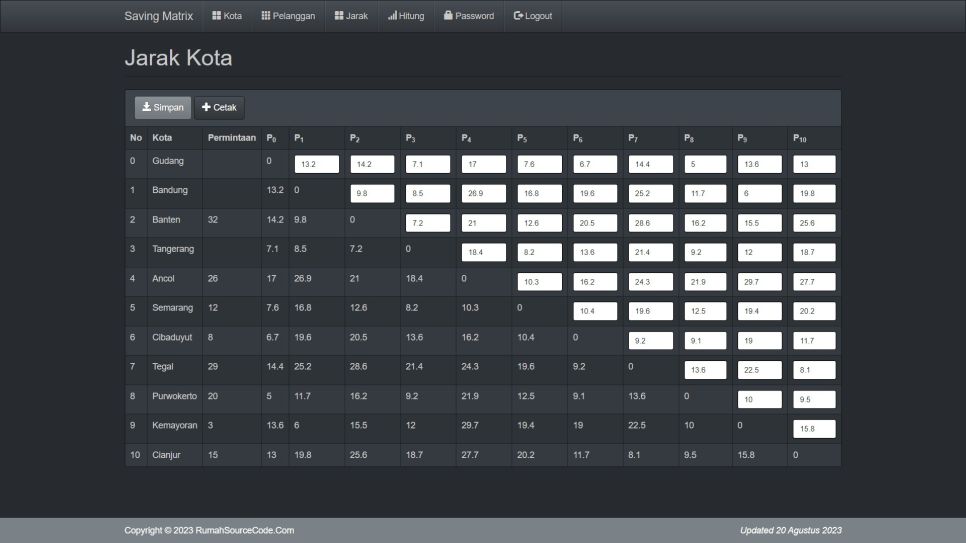Edit Gudang to P1 distance field 13.2
The width and height of the screenshot is (966, 543).
(x=316, y=164)
